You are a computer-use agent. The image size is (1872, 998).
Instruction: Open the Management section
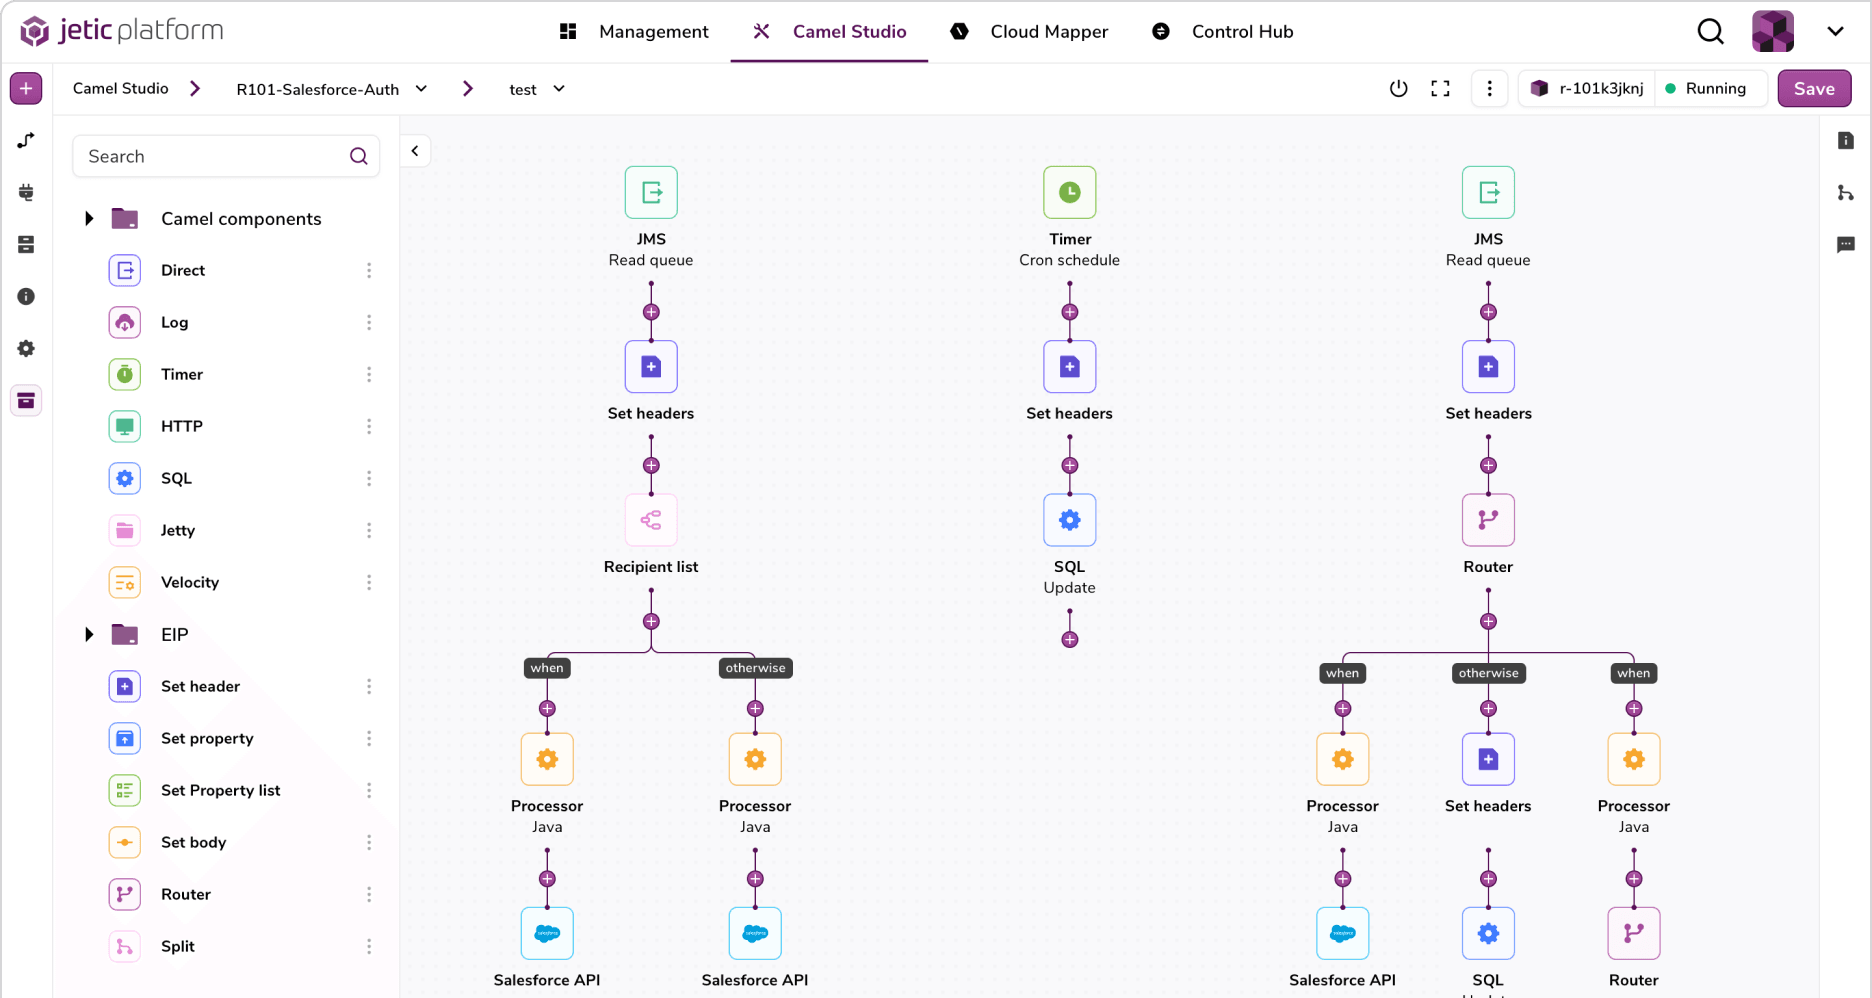[x=654, y=31]
